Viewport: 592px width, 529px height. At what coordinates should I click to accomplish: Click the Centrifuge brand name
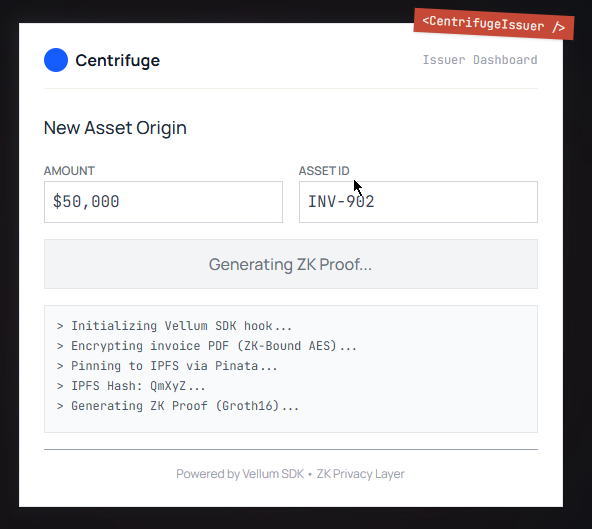(x=117, y=60)
